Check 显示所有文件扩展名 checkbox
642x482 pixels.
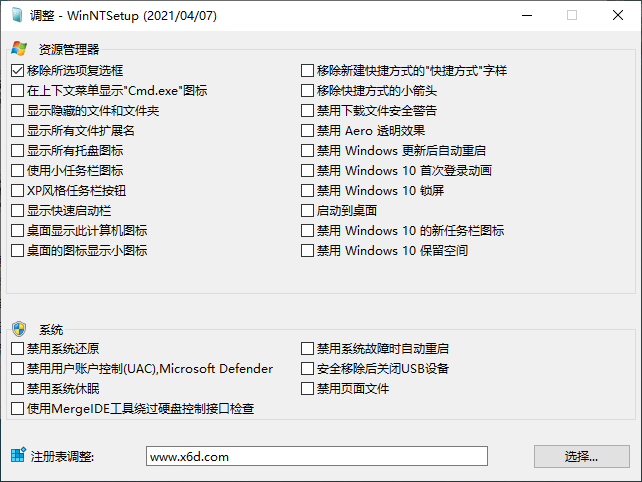coord(18,131)
